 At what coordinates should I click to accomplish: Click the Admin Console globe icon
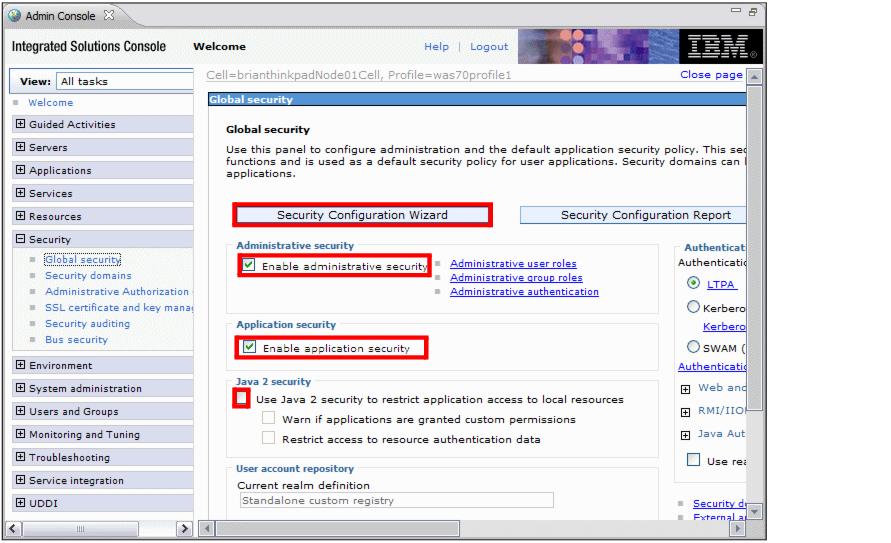coord(15,15)
